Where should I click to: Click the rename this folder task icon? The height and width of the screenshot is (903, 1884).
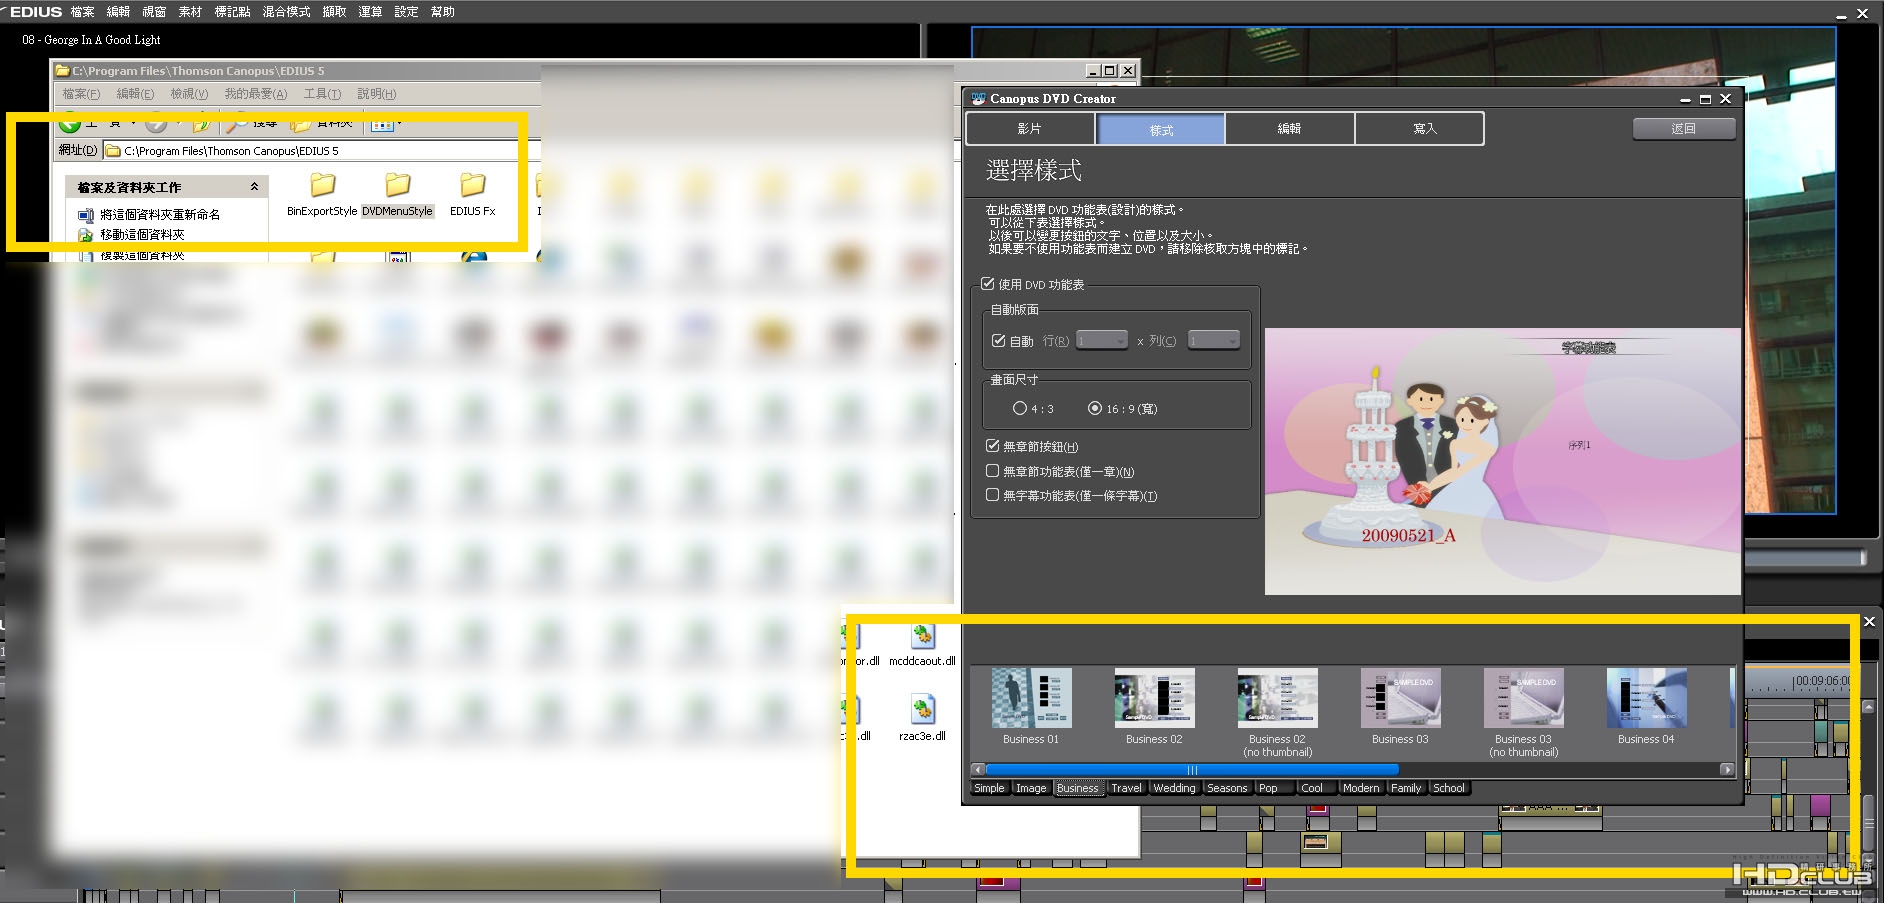(86, 215)
